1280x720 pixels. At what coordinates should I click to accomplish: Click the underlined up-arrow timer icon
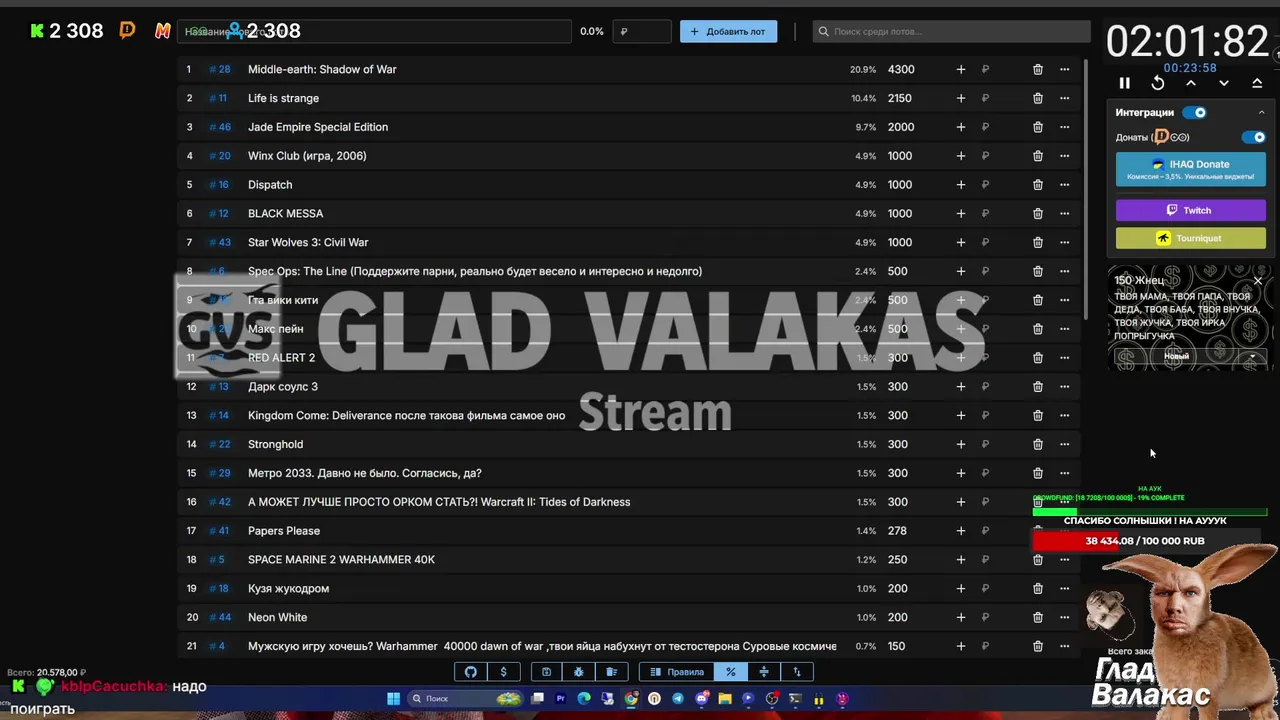click(x=1257, y=84)
